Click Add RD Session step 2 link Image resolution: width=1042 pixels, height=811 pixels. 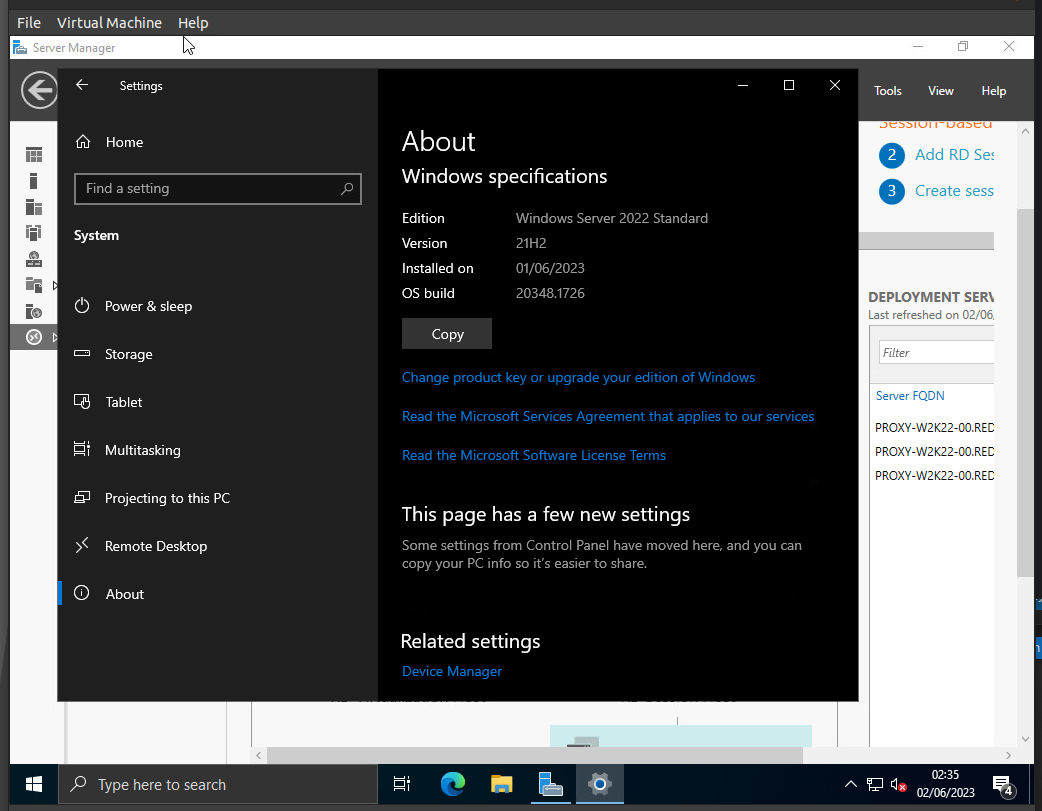954,155
